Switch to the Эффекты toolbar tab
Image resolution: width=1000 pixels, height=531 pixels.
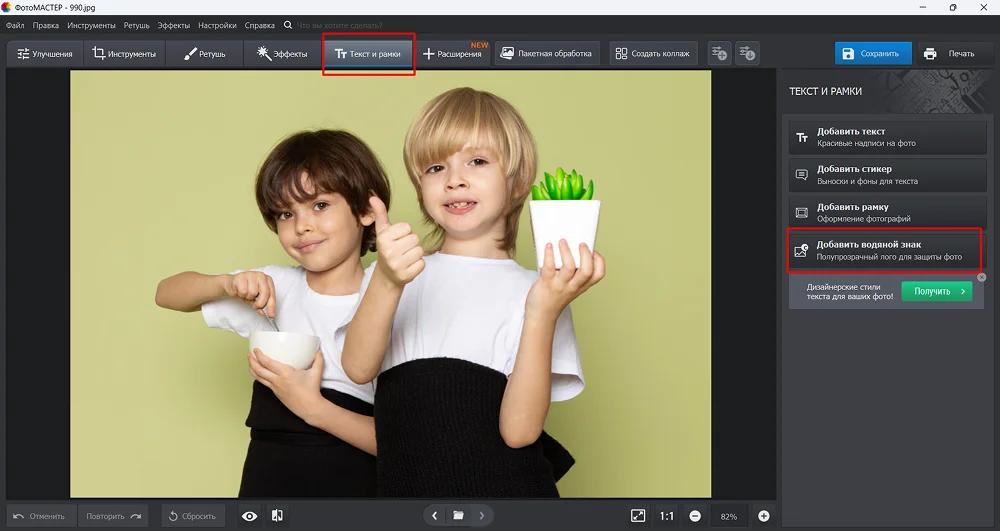point(282,54)
